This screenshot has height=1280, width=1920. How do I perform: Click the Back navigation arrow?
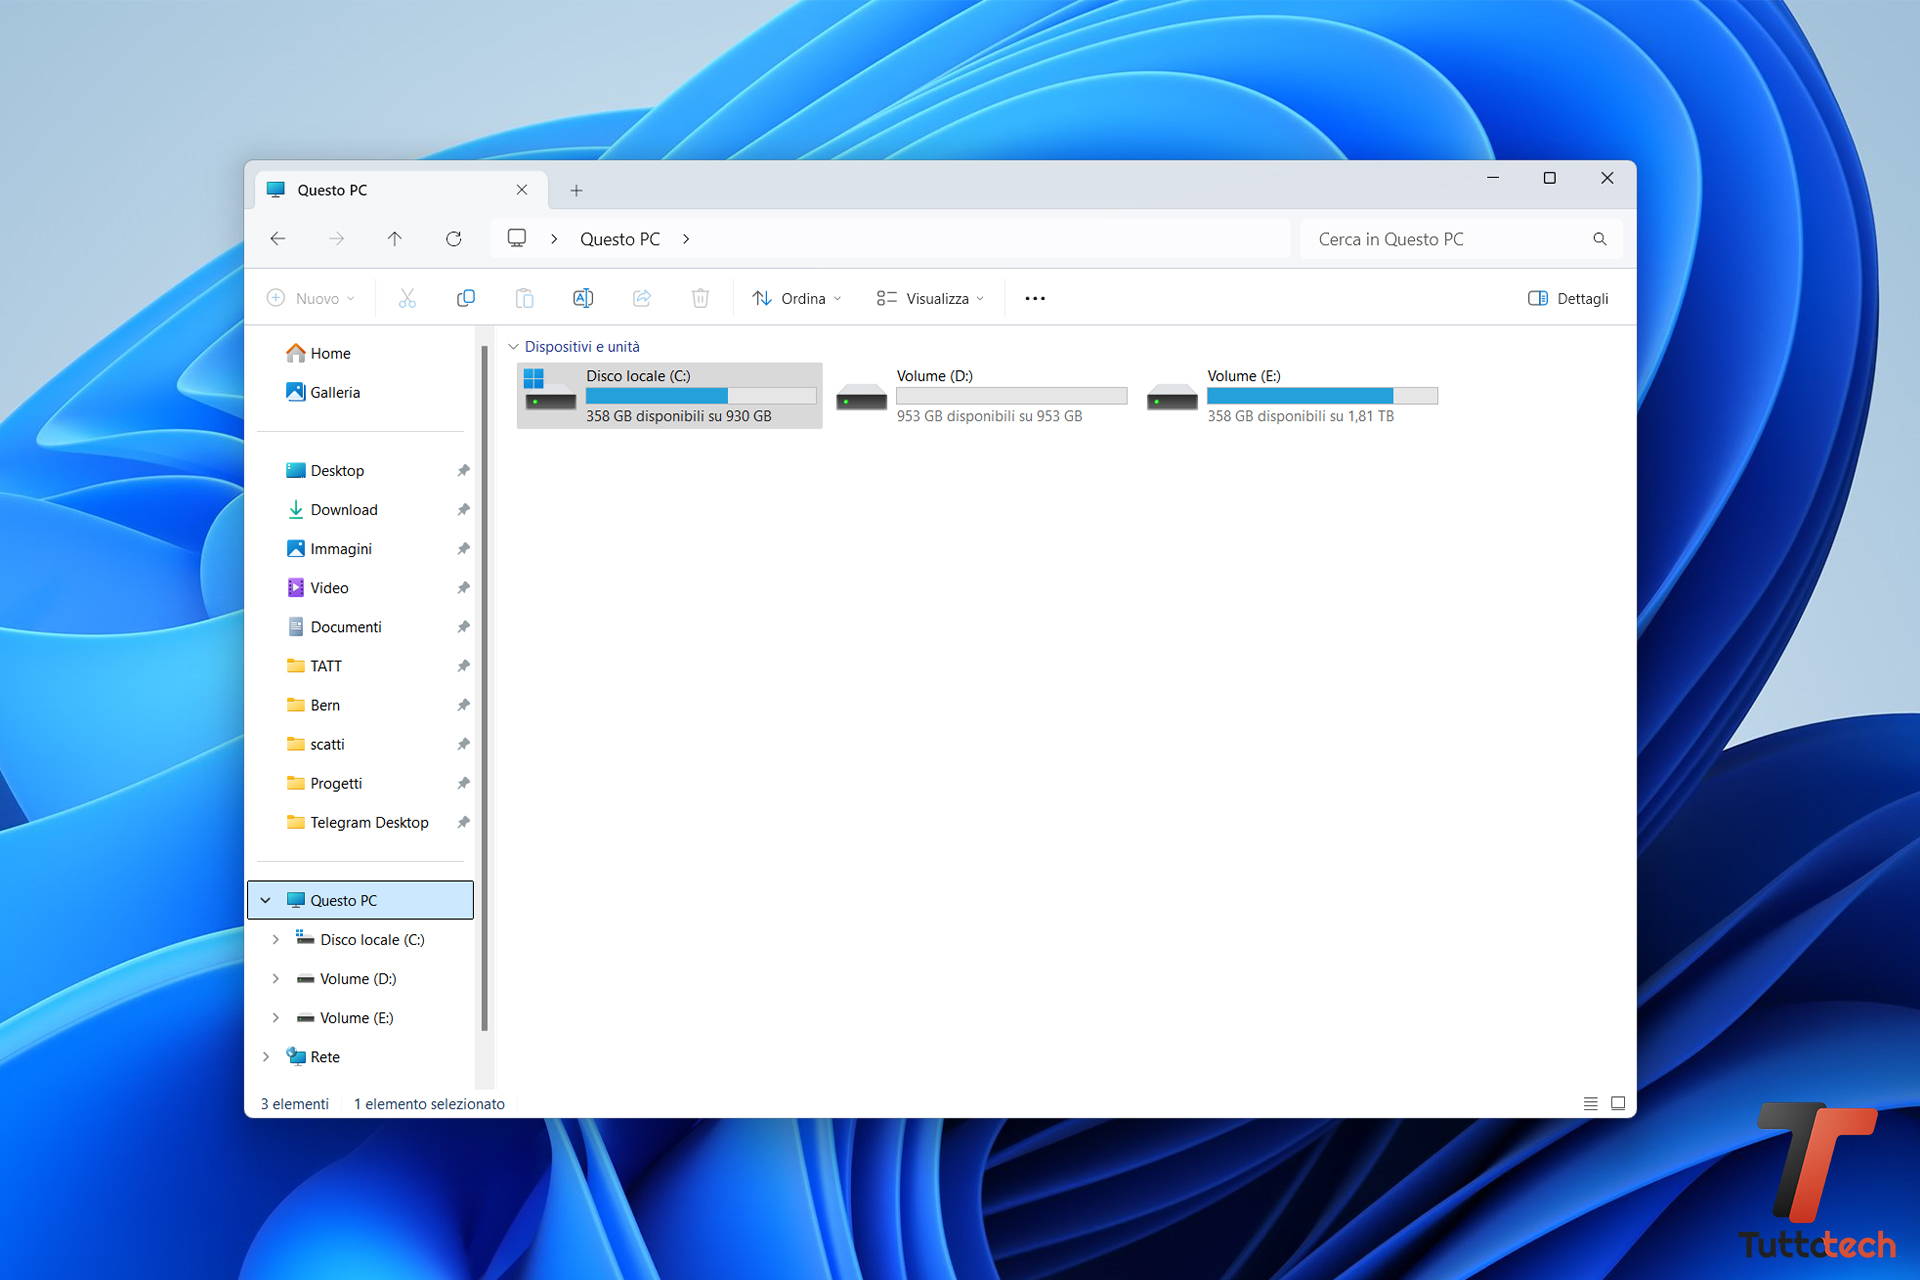pyautogui.click(x=278, y=239)
